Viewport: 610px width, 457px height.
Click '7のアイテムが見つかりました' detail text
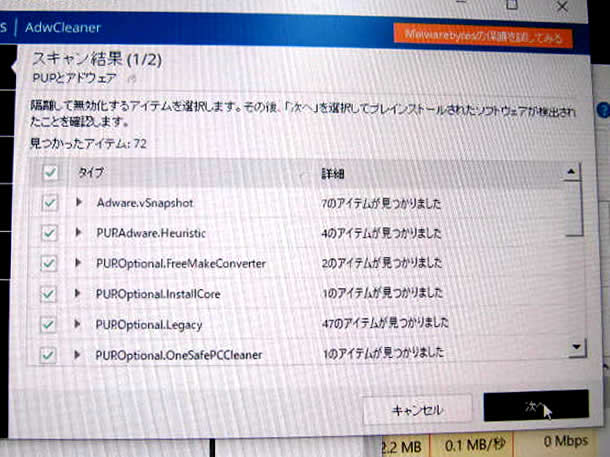tap(381, 203)
